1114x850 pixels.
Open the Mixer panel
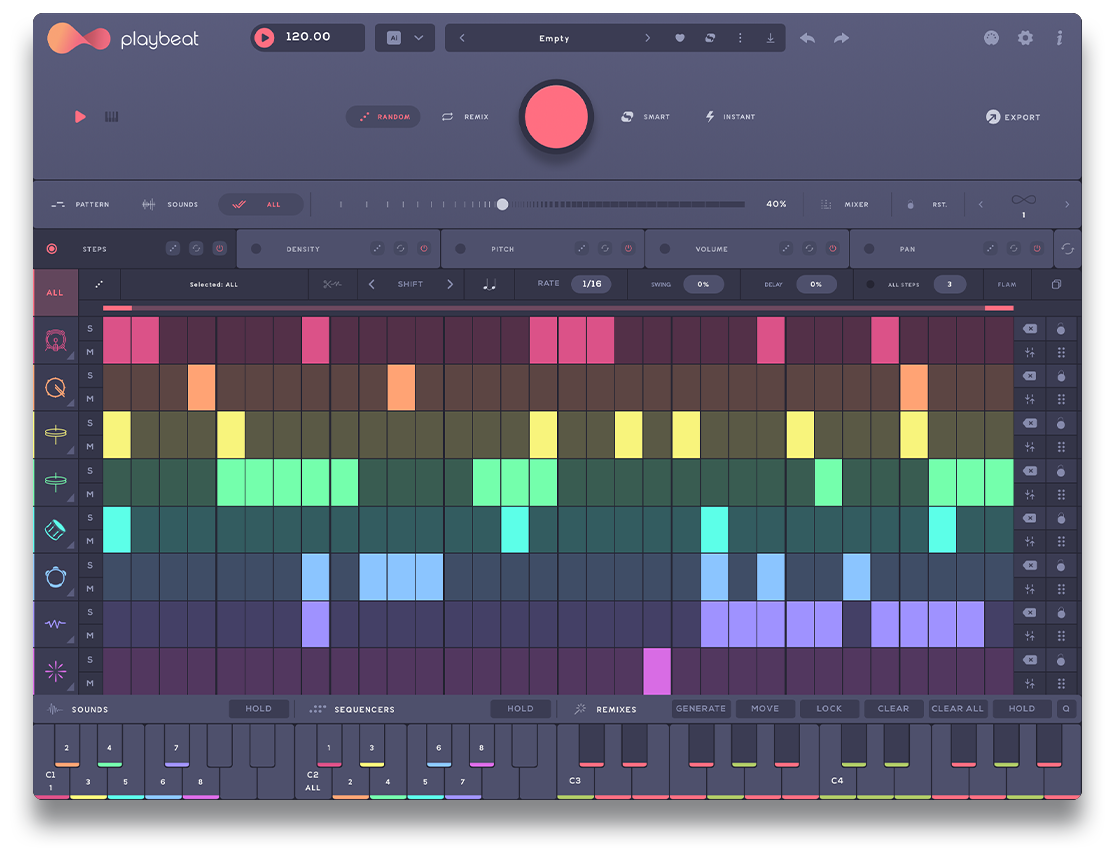[x=847, y=204]
